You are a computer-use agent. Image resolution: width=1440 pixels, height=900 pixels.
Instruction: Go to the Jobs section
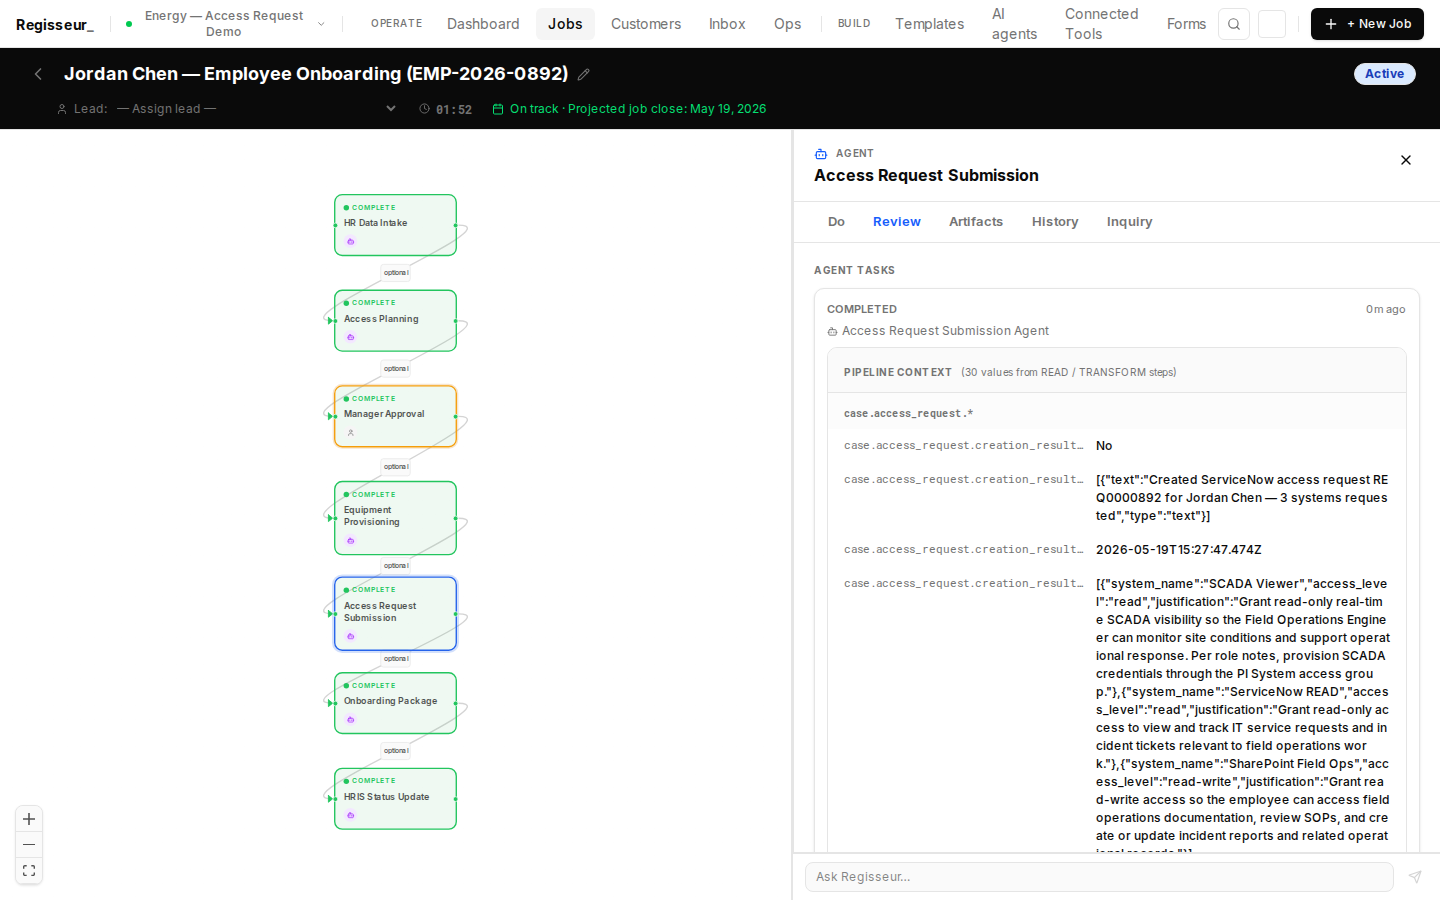coord(565,24)
